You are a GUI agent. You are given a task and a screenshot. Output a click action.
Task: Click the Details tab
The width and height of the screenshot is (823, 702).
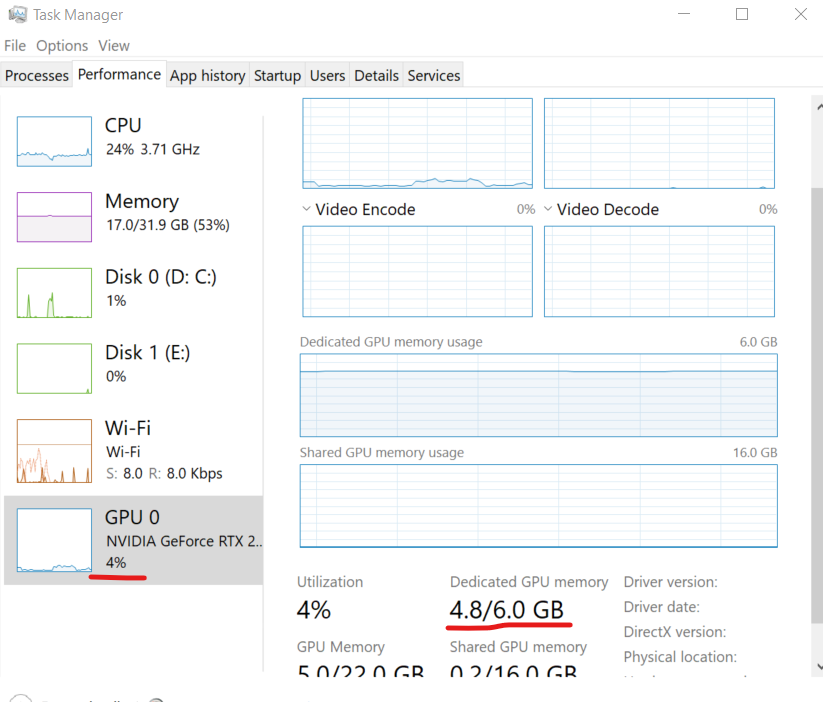(376, 74)
